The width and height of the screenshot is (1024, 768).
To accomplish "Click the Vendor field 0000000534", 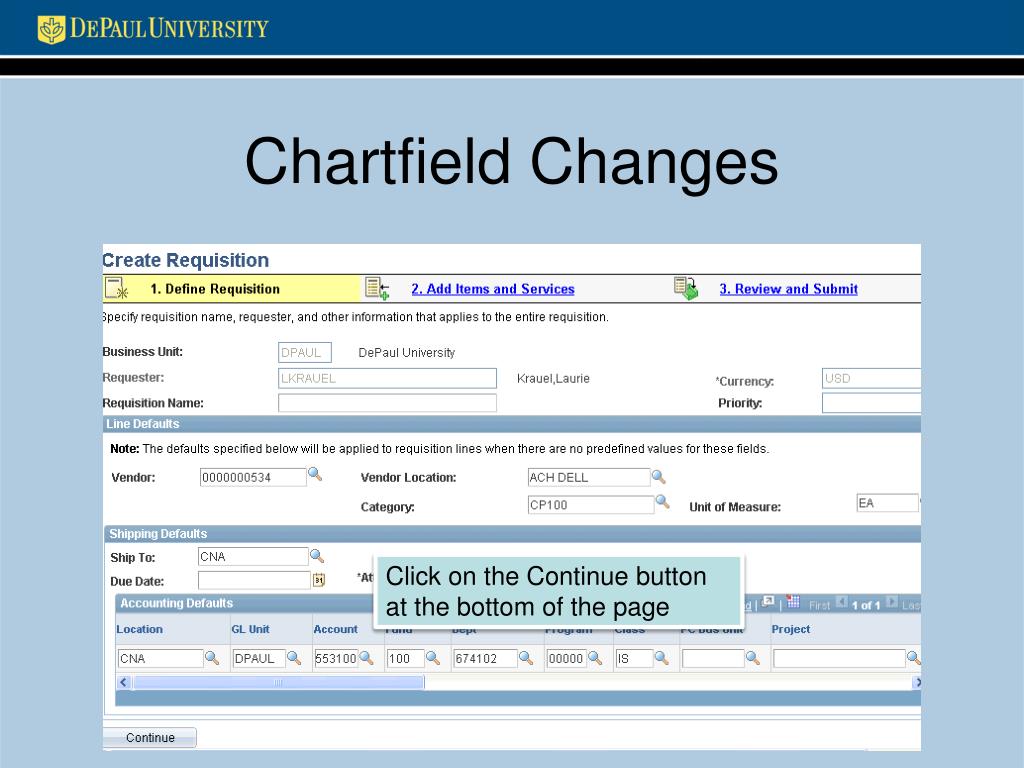I will coord(253,477).
